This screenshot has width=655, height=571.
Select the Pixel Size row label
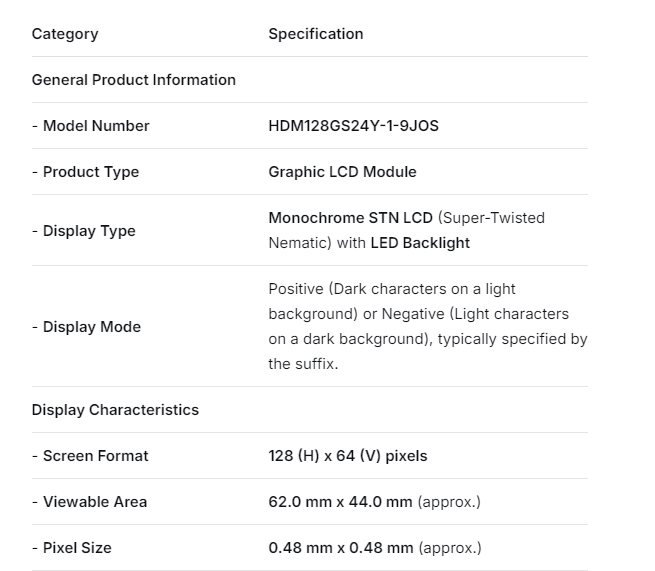(72, 548)
